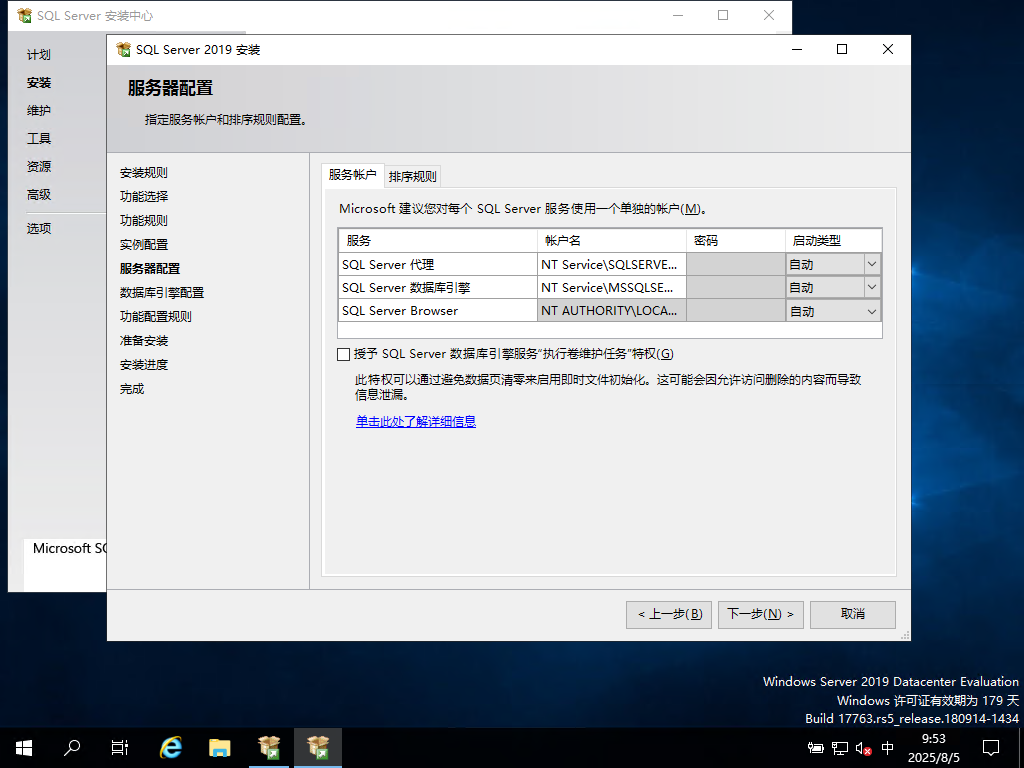Click 服务器配置 step in setup list
Image resolution: width=1024 pixels, height=768 pixels.
point(150,269)
